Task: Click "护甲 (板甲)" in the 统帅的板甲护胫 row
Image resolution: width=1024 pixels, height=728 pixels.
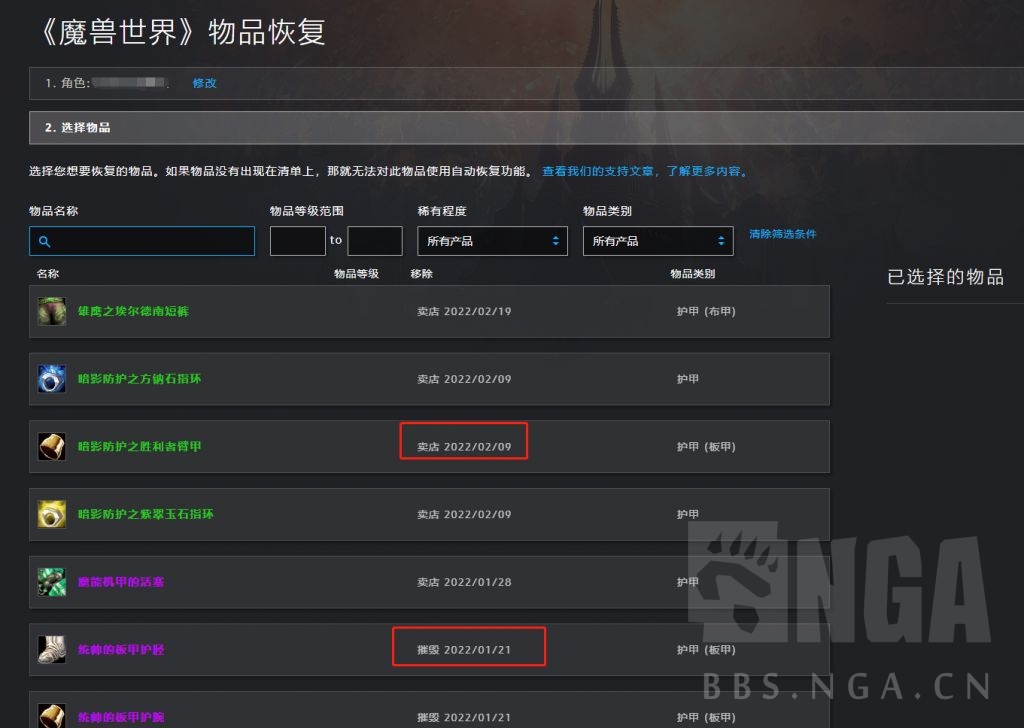Action: (x=706, y=650)
